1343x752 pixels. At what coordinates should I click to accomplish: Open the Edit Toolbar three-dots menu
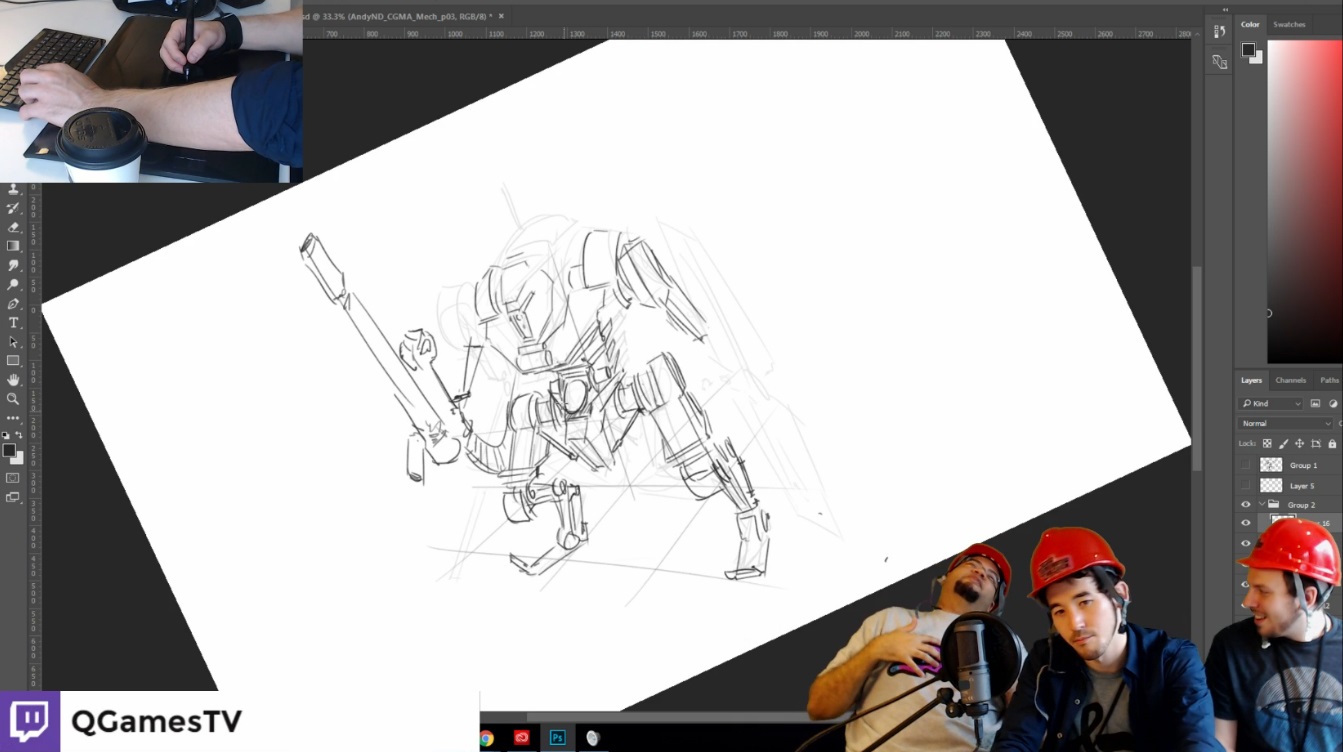[13, 417]
